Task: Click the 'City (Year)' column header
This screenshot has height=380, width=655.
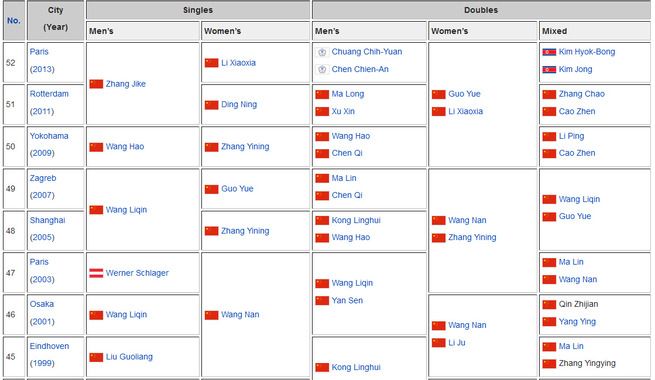Action: (56, 20)
